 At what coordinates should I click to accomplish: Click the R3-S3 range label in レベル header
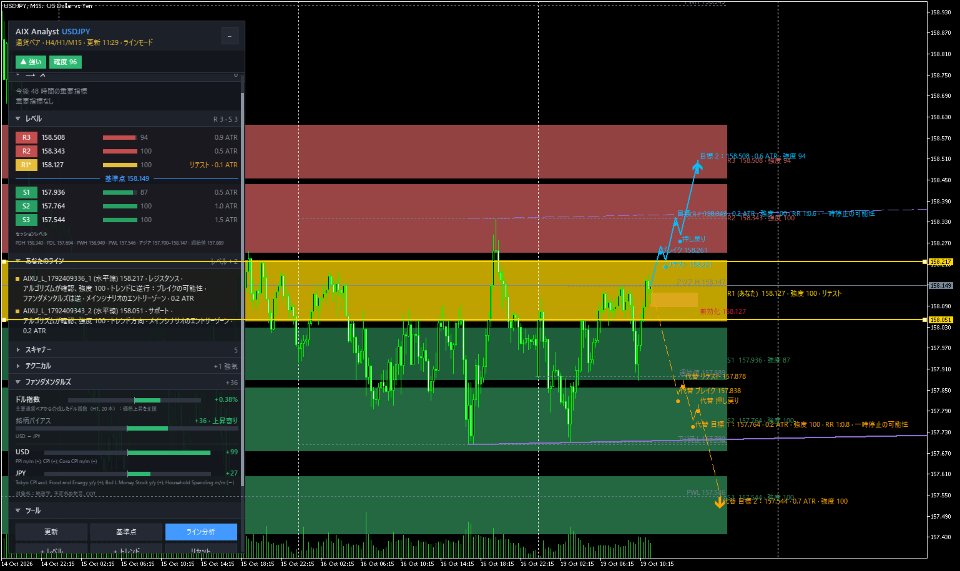[225, 119]
